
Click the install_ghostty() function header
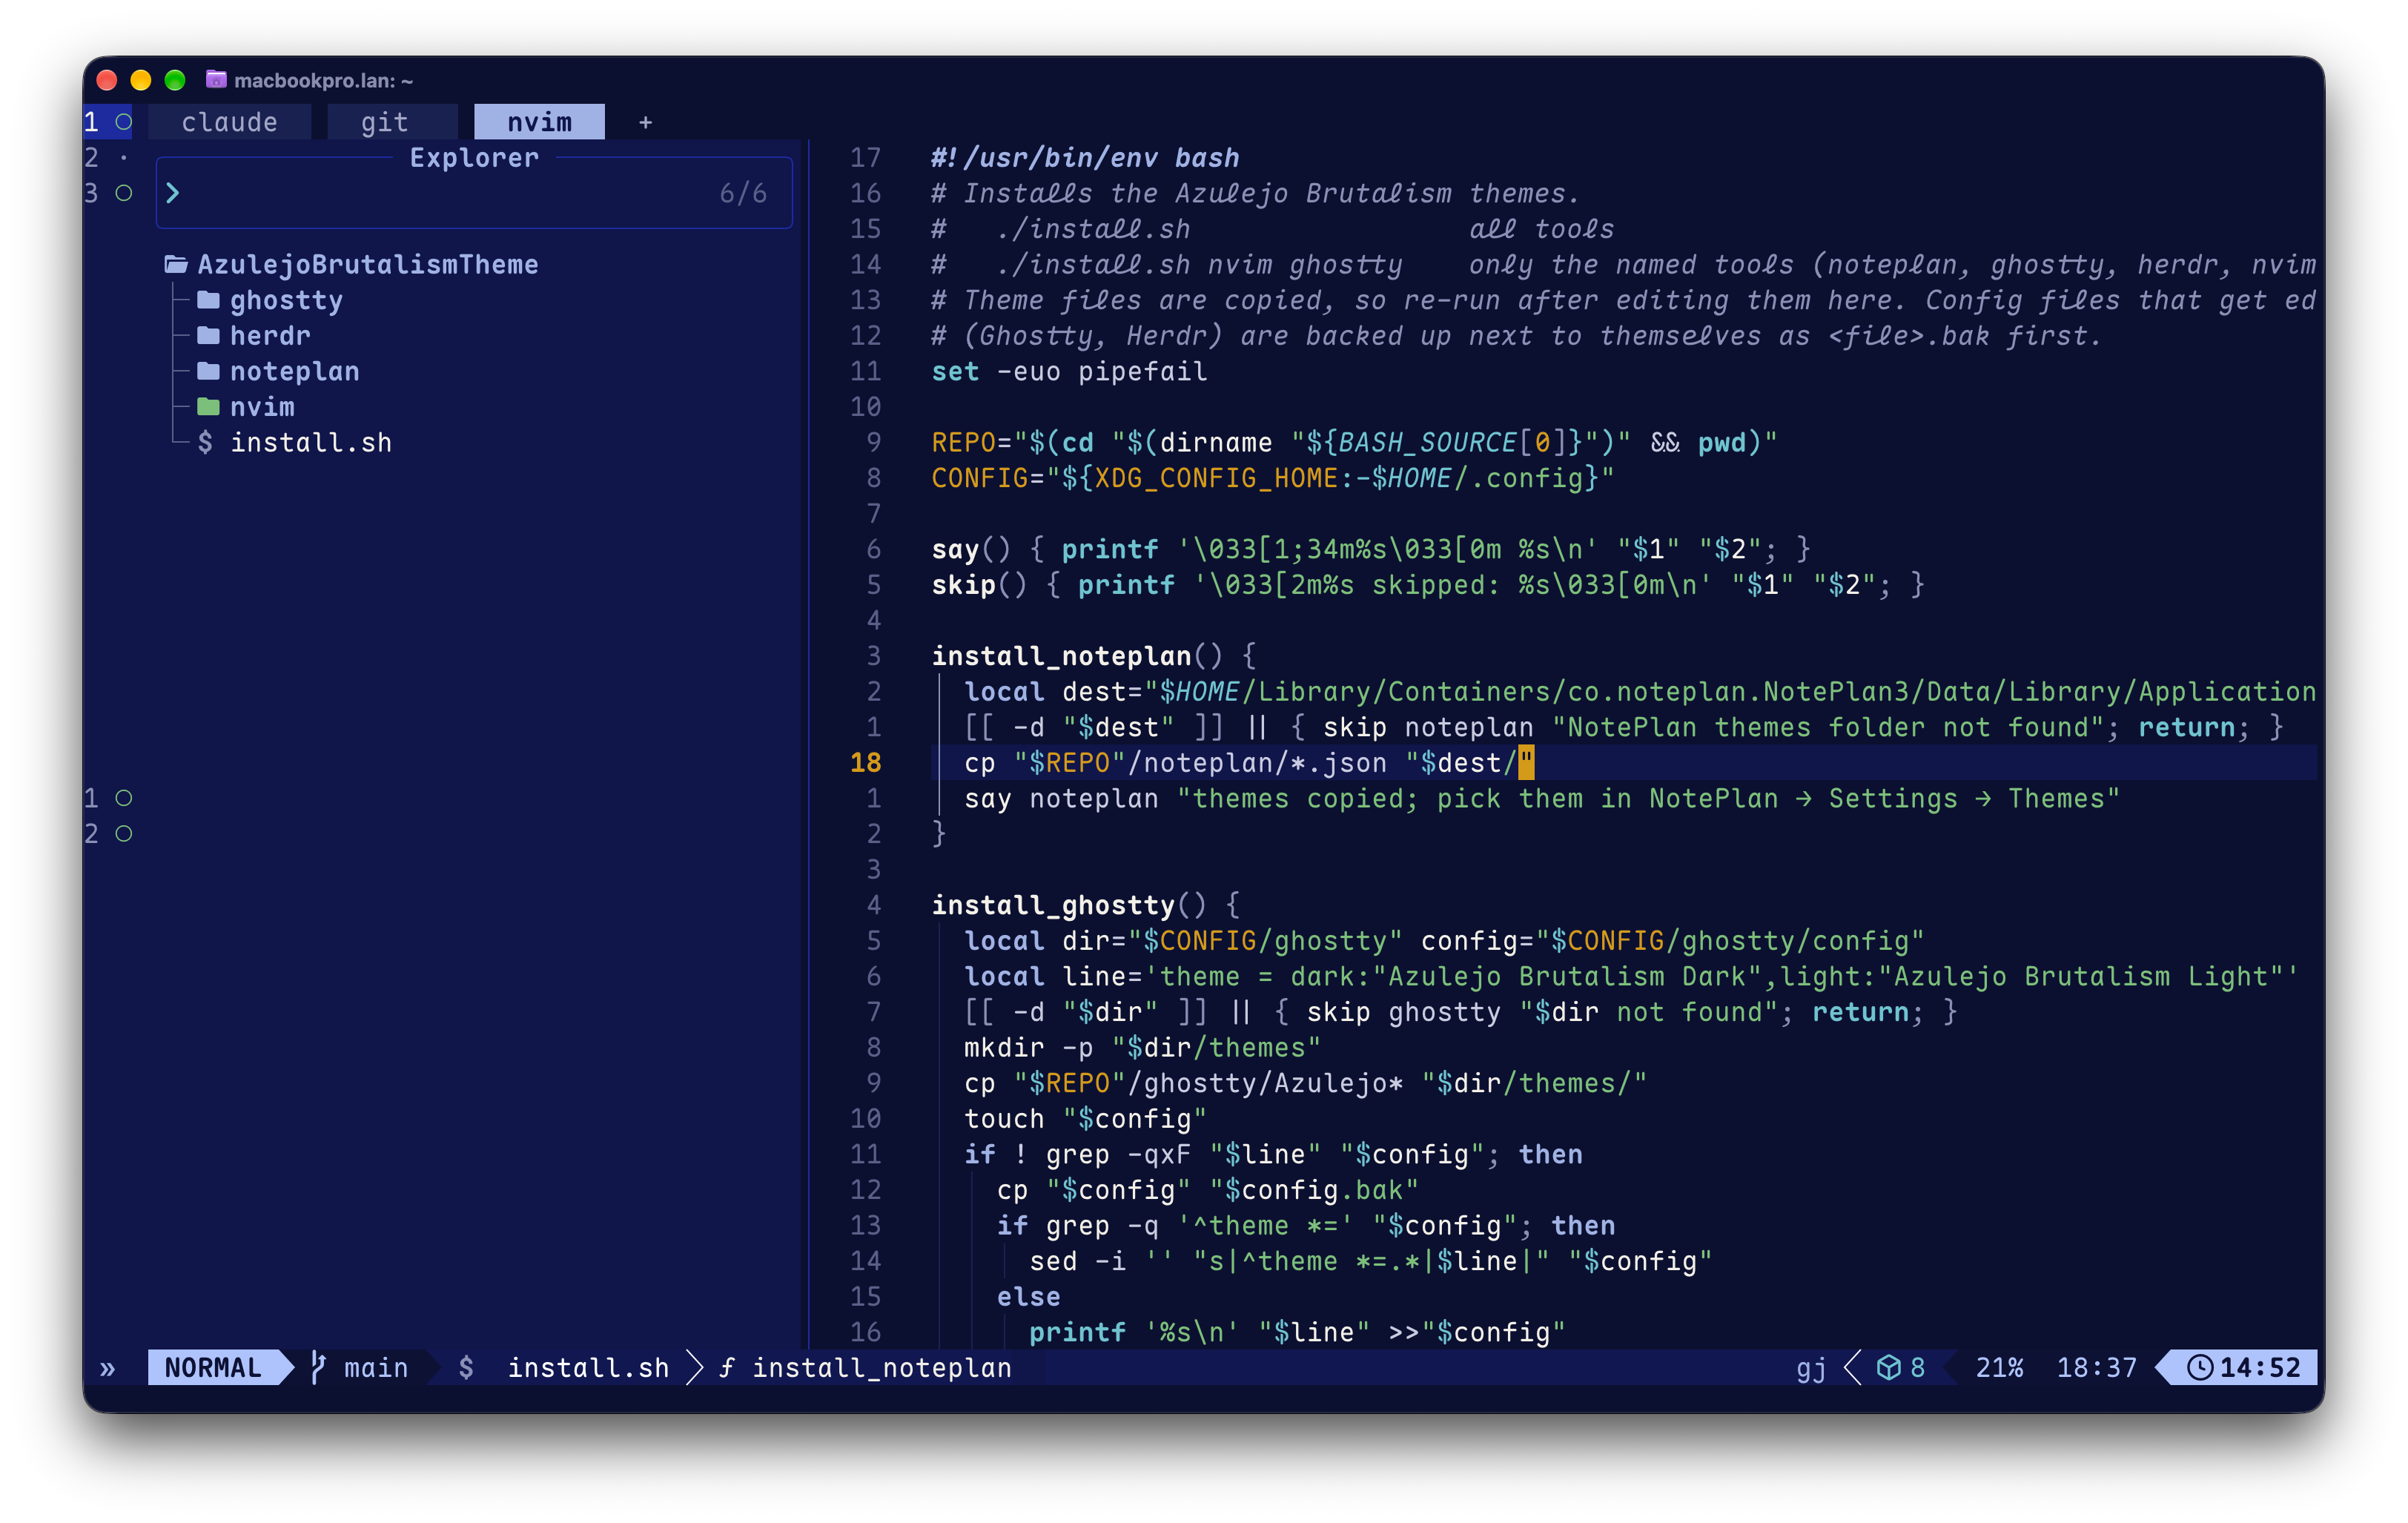[x=1086, y=905]
